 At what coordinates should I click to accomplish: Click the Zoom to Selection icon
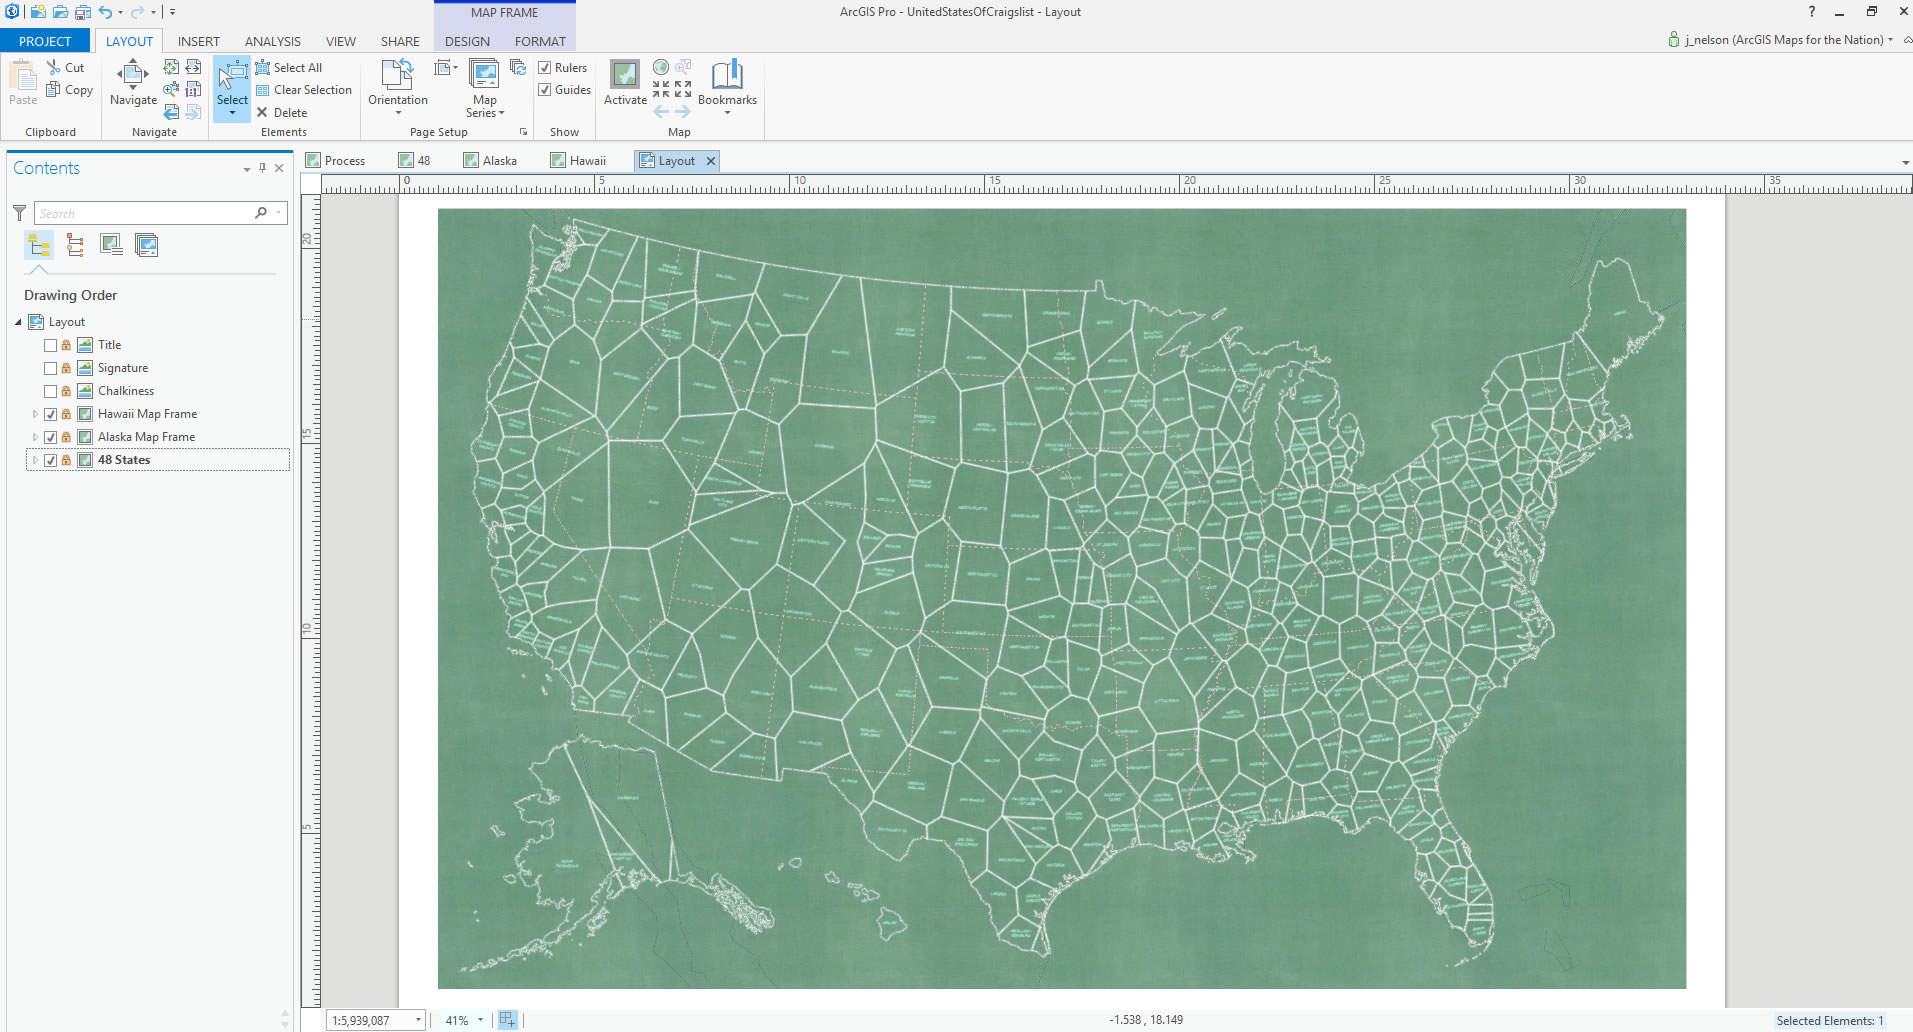point(172,89)
